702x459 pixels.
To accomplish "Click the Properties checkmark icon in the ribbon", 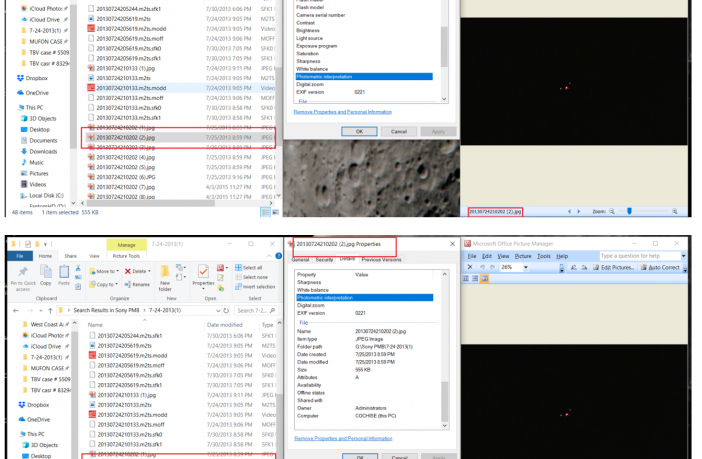I will [x=203, y=271].
